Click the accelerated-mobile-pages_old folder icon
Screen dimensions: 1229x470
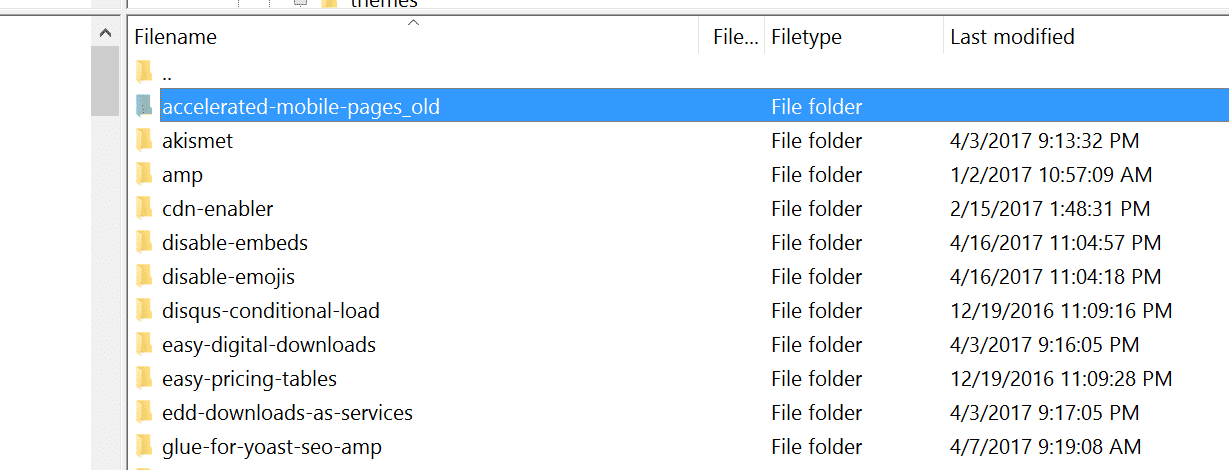[x=144, y=106]
